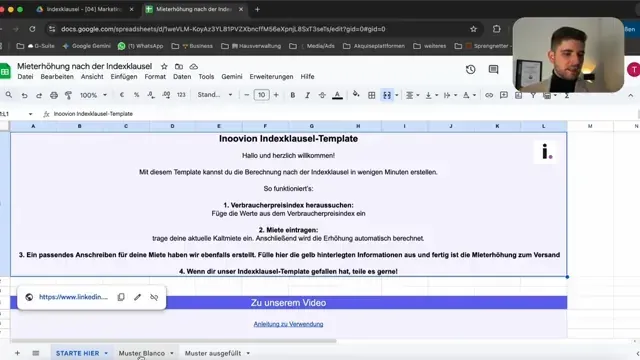Screen dimensions: 640x360
Task: Insert link via chain icon
Action: [489, 95]
